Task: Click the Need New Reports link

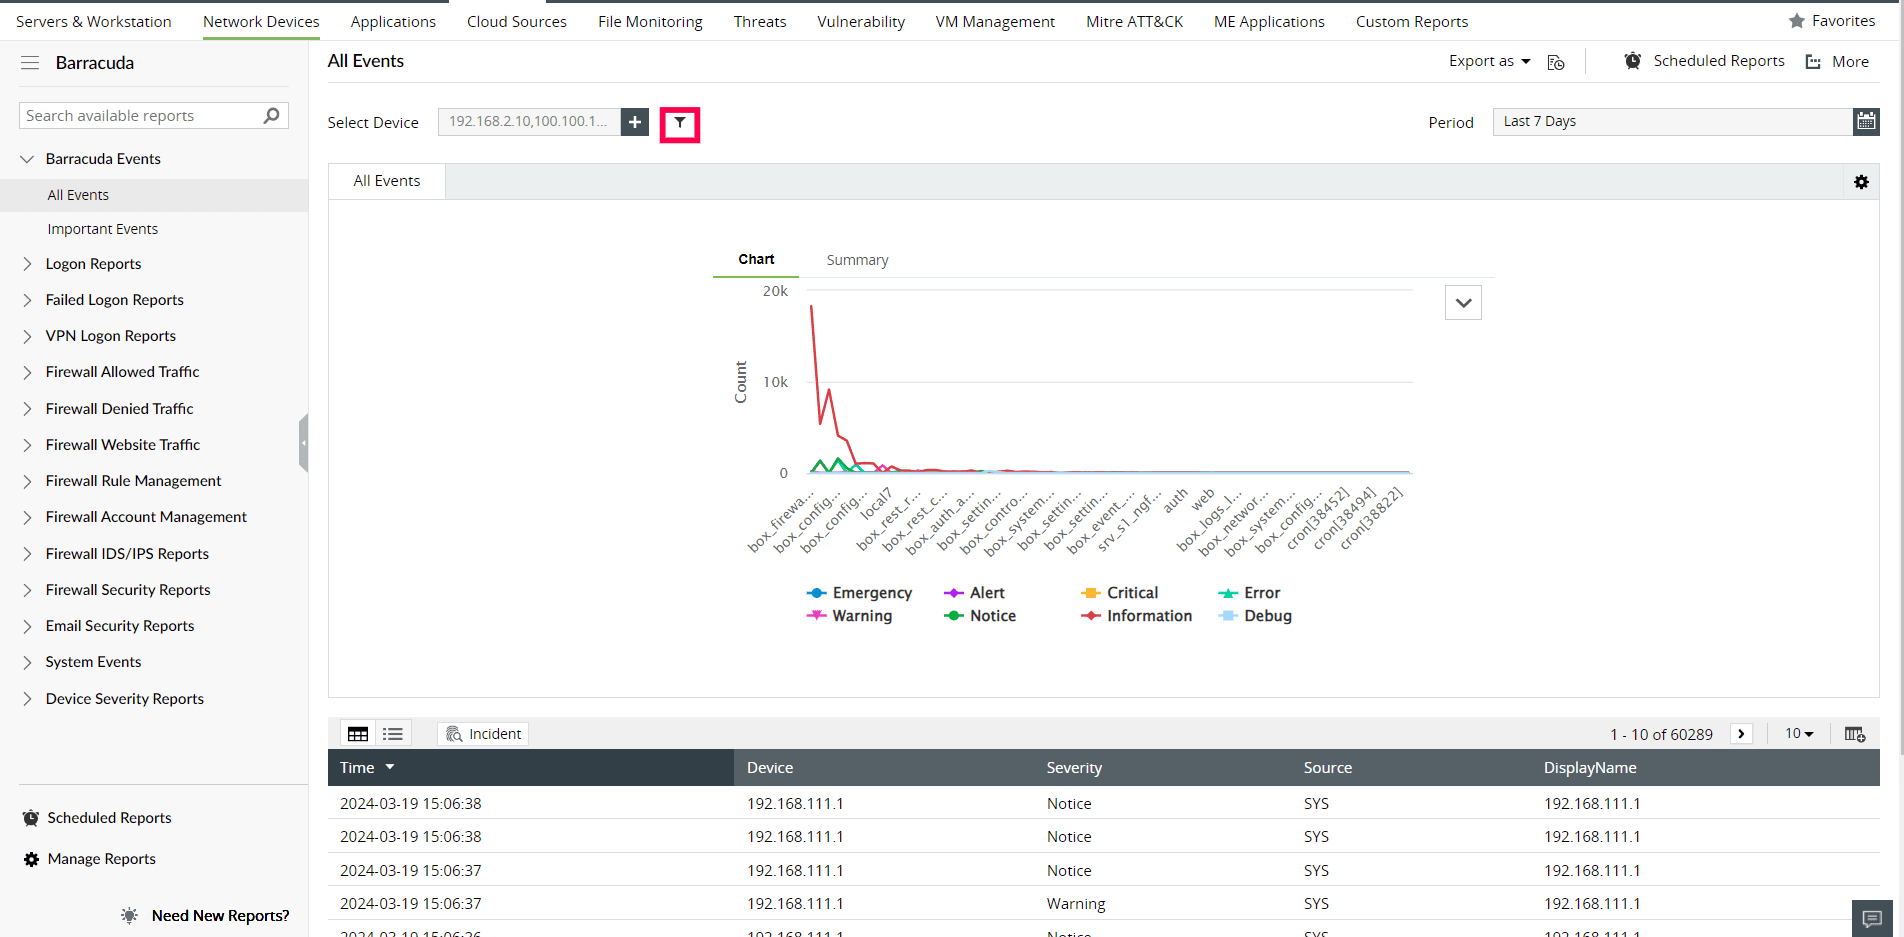Action: [220, 915]
